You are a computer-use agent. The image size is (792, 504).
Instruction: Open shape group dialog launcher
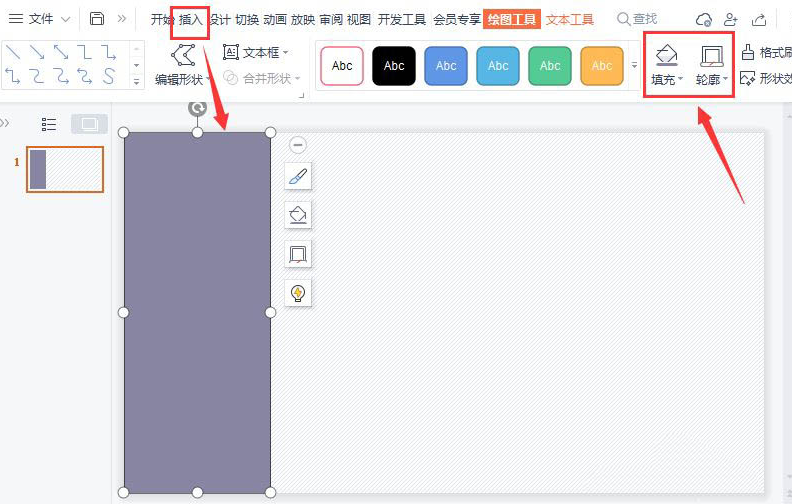click(302, 95)
